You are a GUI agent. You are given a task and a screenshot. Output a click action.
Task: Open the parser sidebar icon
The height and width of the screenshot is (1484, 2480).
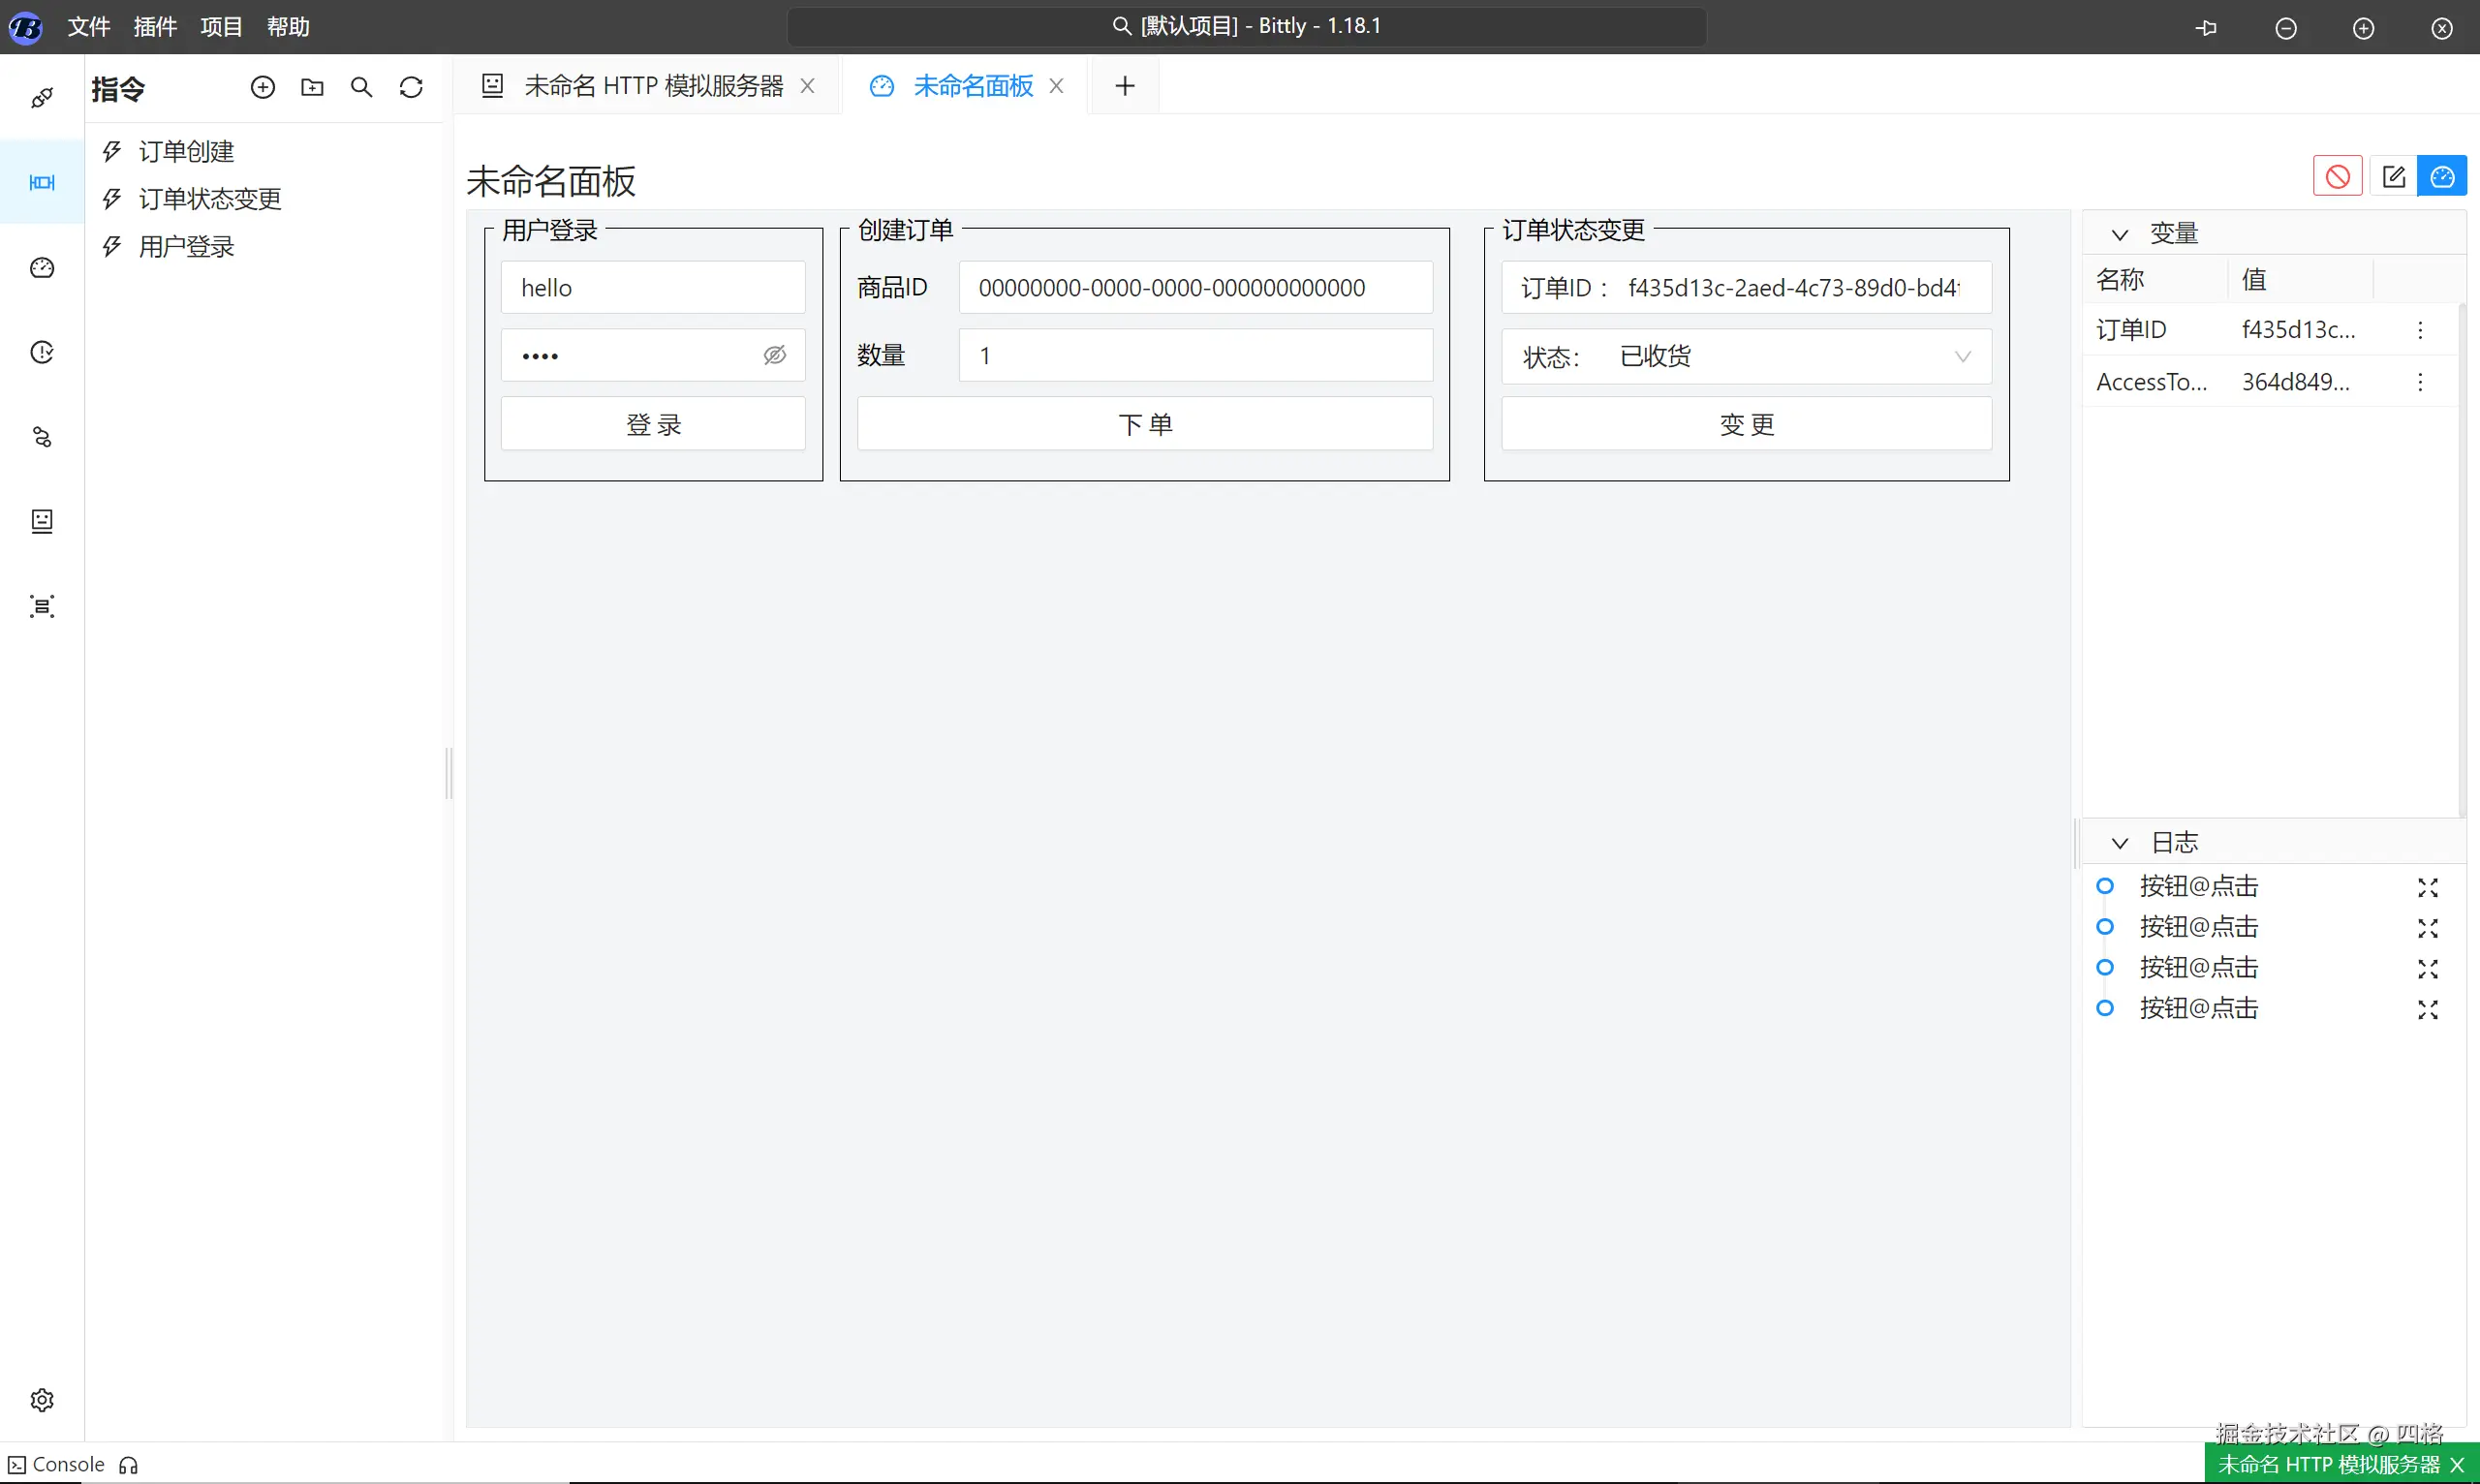(42, 606)
